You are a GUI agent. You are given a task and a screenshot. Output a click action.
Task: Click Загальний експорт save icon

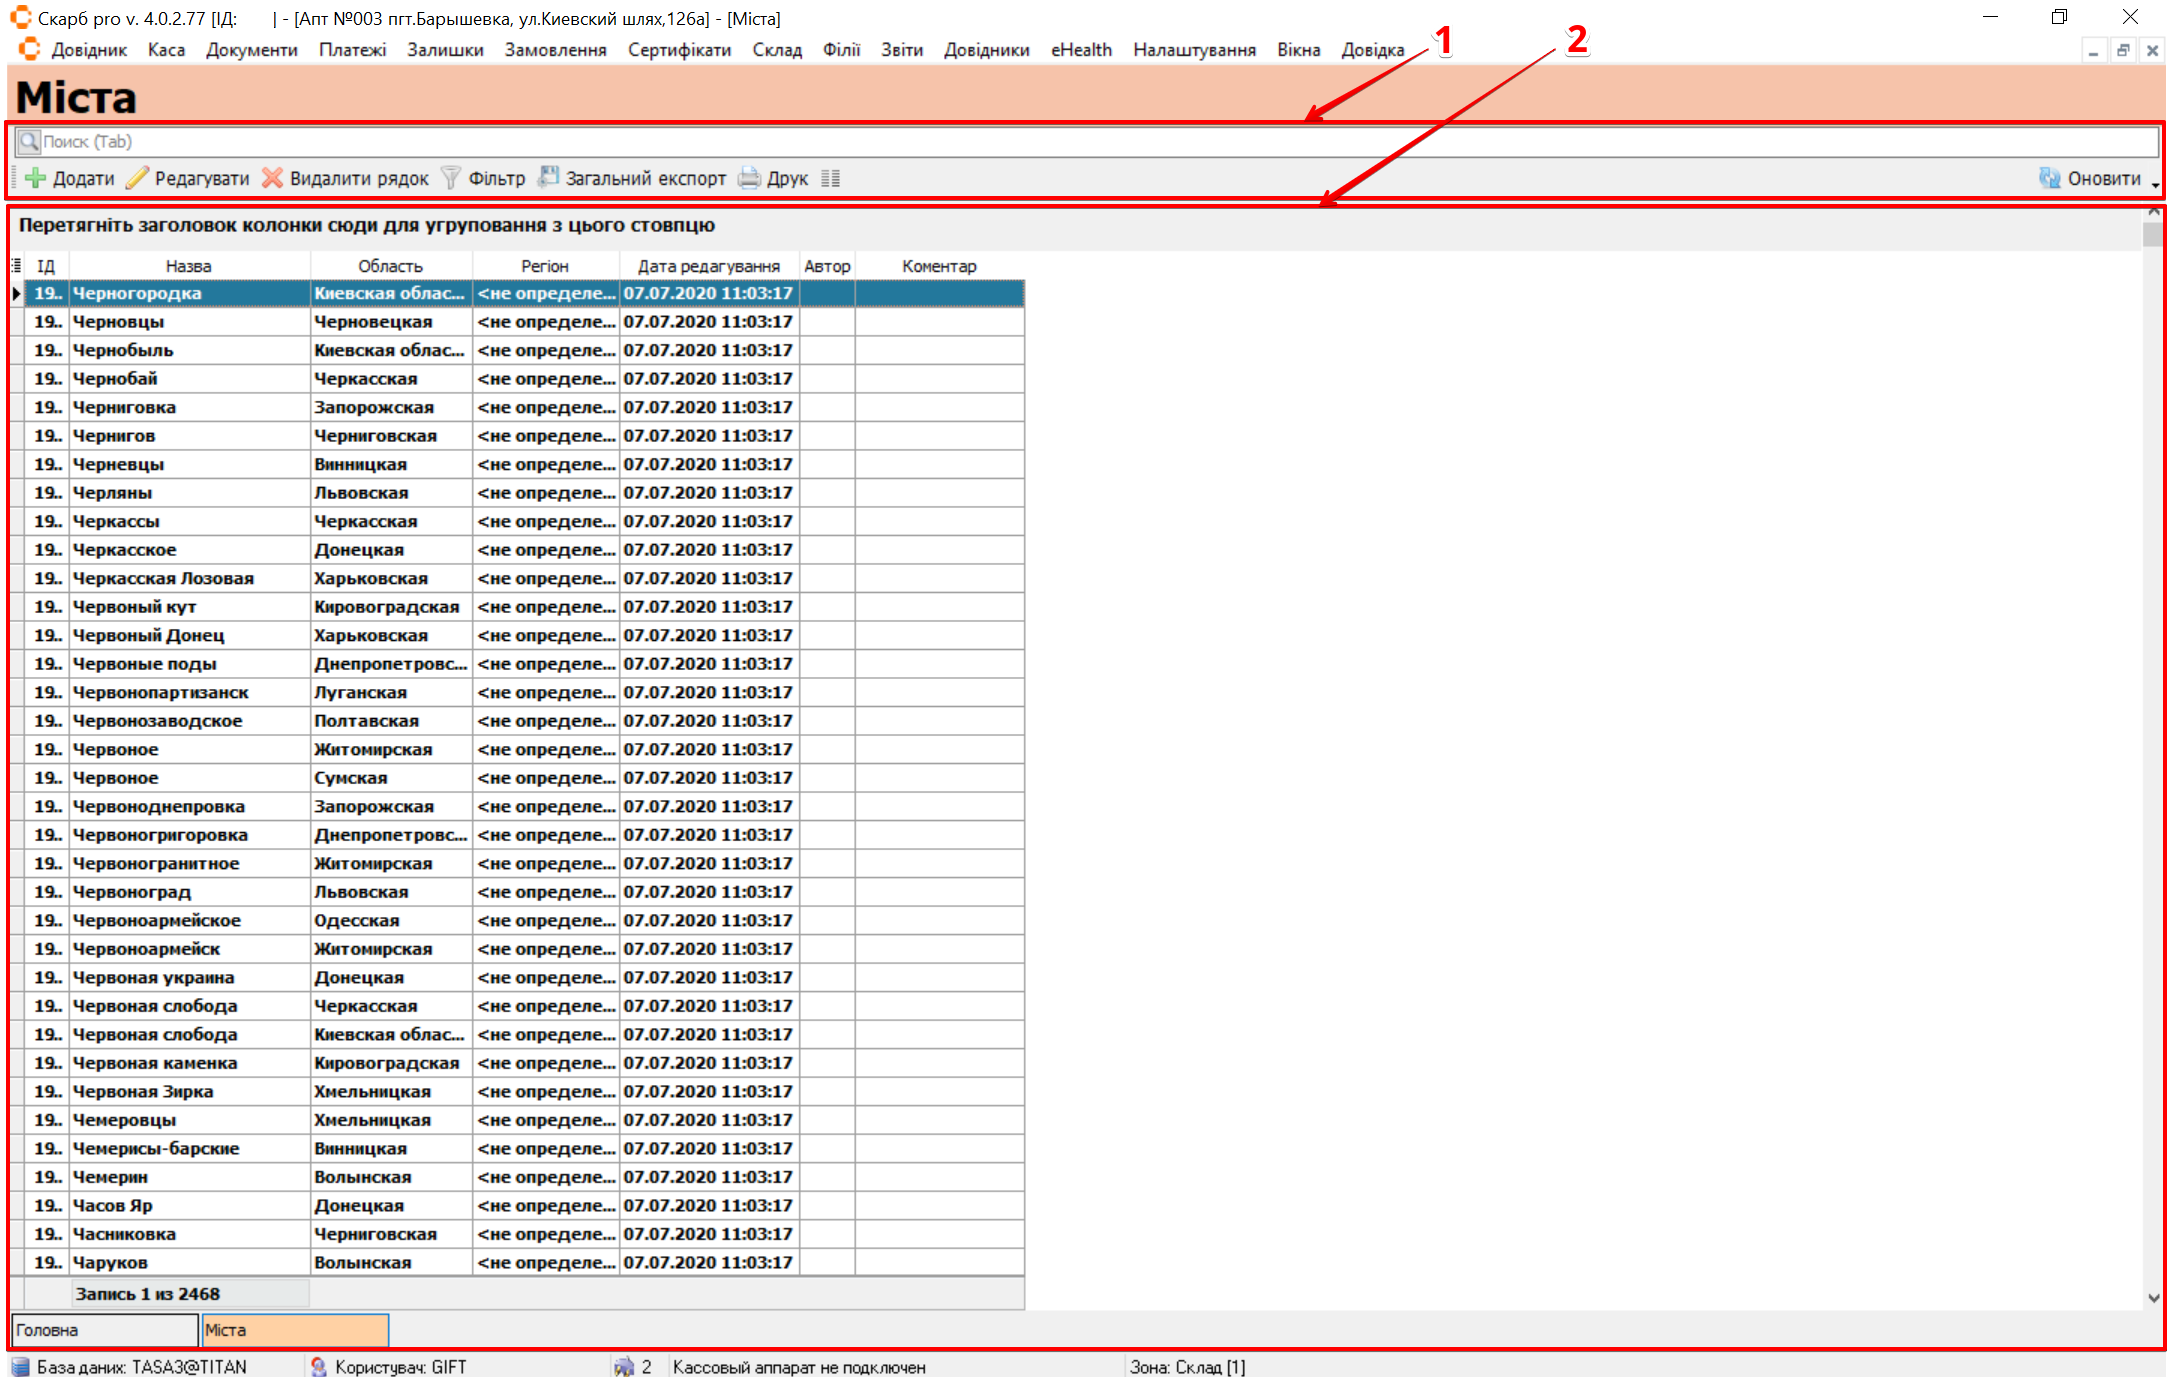click(x=549, y=178)
